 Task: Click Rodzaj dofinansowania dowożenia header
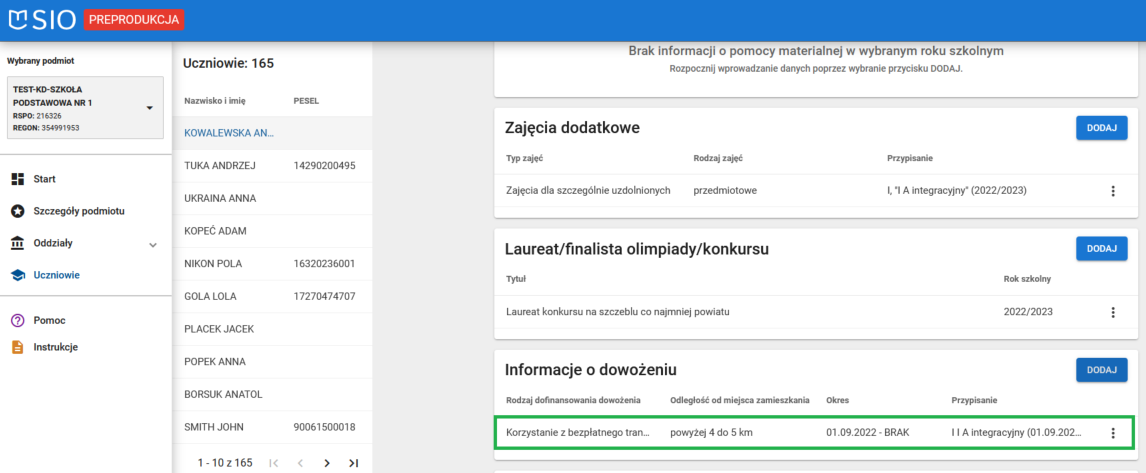tap(573, 400)
